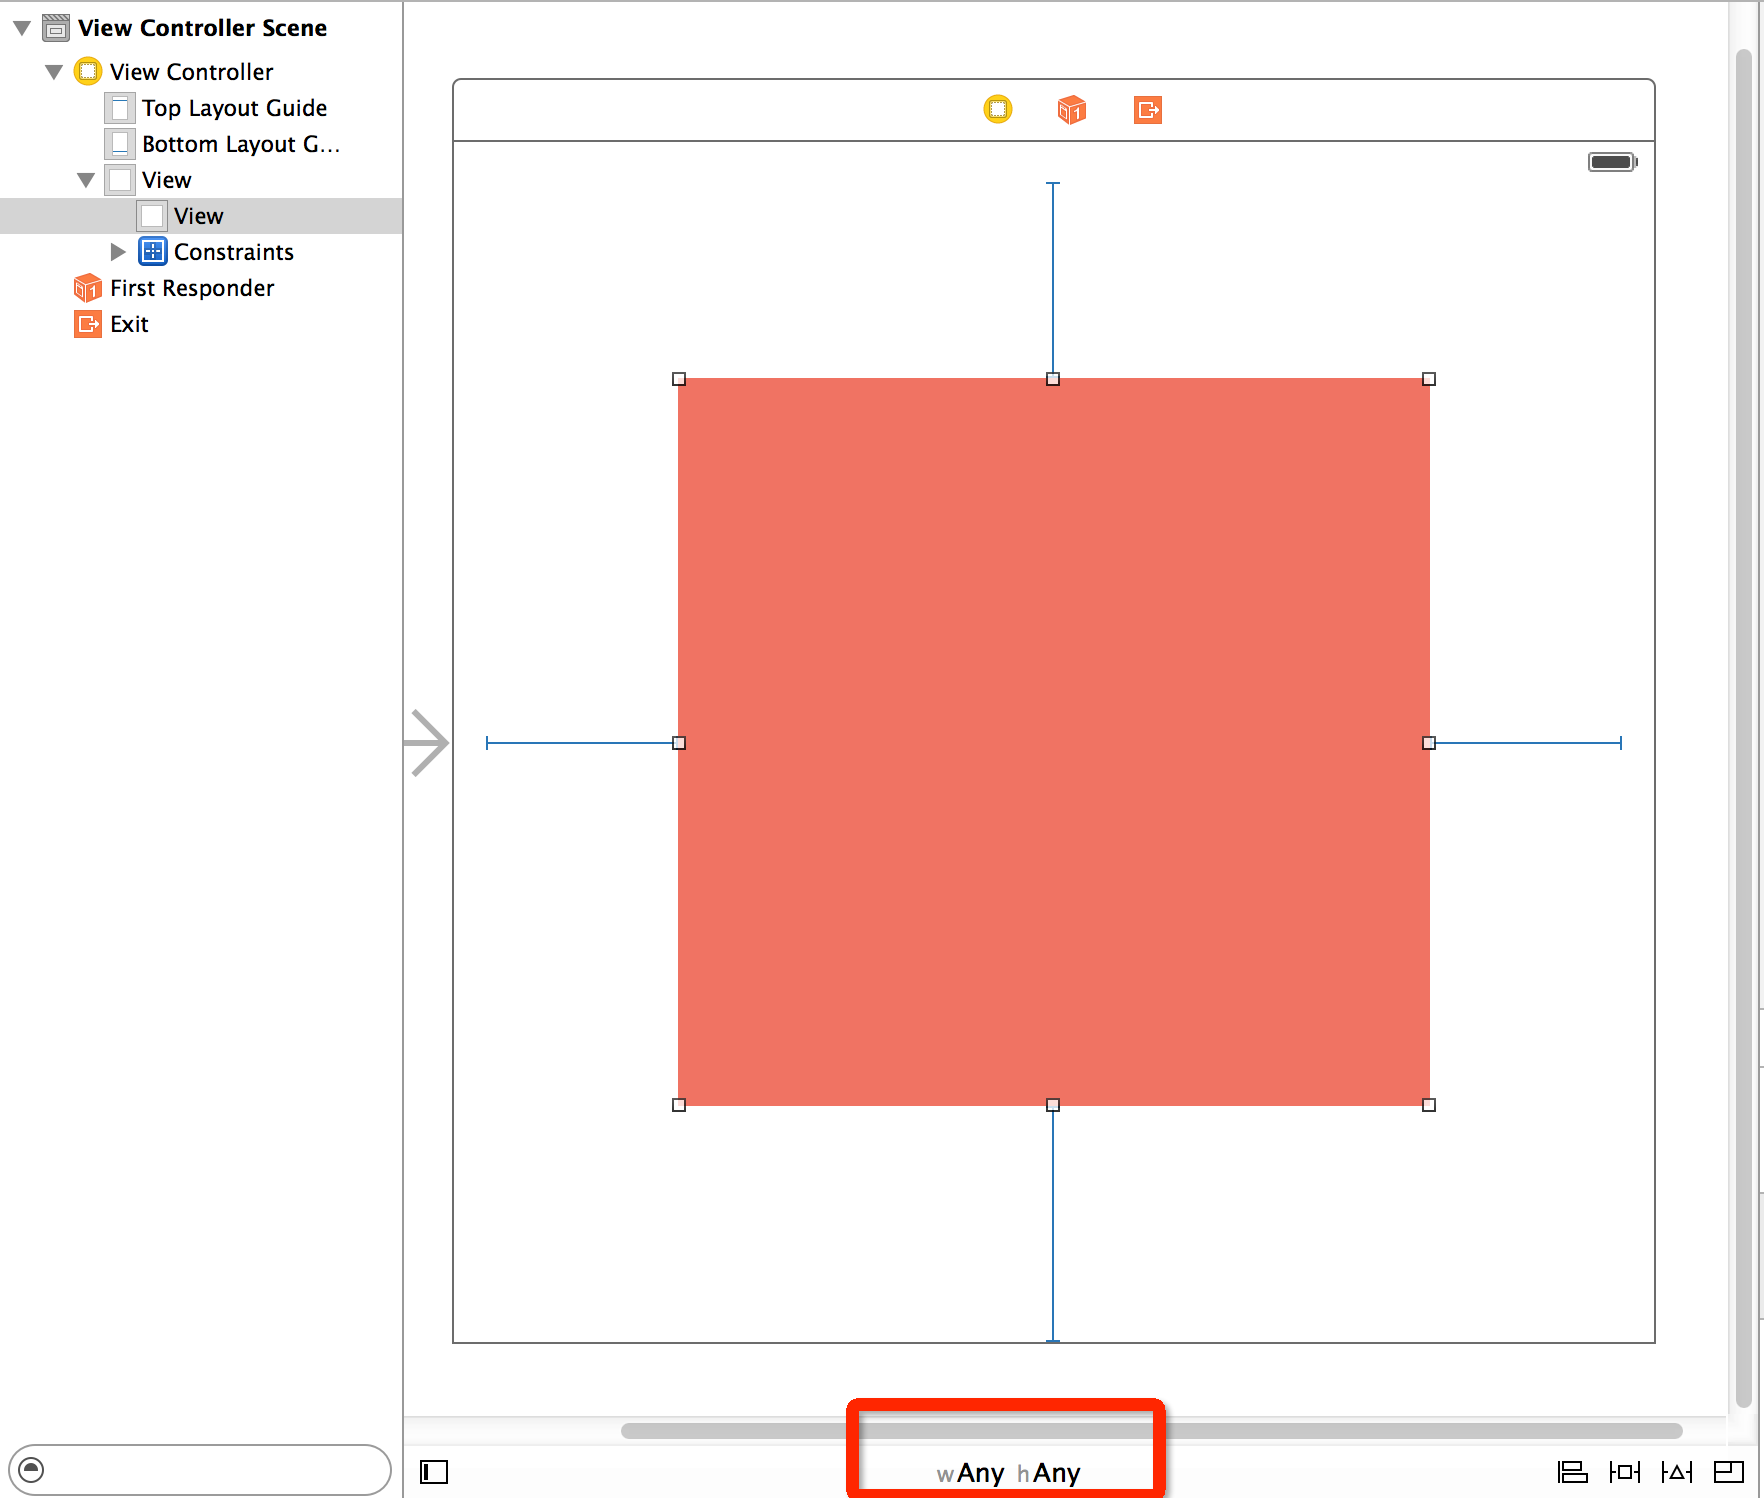
Task: Toggle the document outline visibility
Action: coord(434,1472)
